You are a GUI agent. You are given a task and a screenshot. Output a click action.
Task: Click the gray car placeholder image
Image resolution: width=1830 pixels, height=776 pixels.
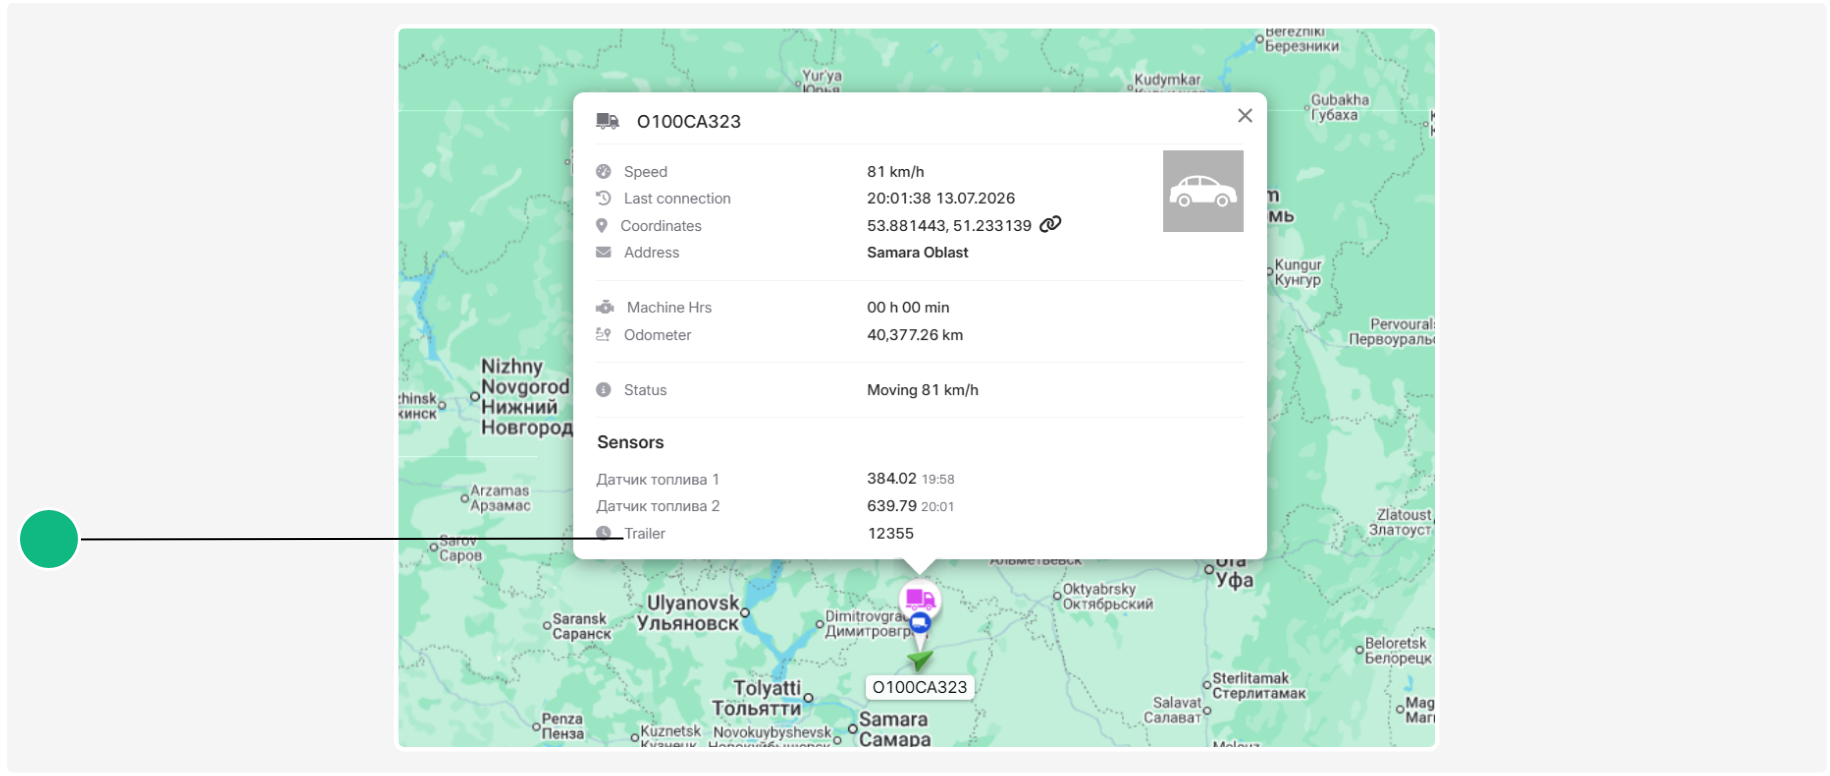click(x=1203, y=191)
